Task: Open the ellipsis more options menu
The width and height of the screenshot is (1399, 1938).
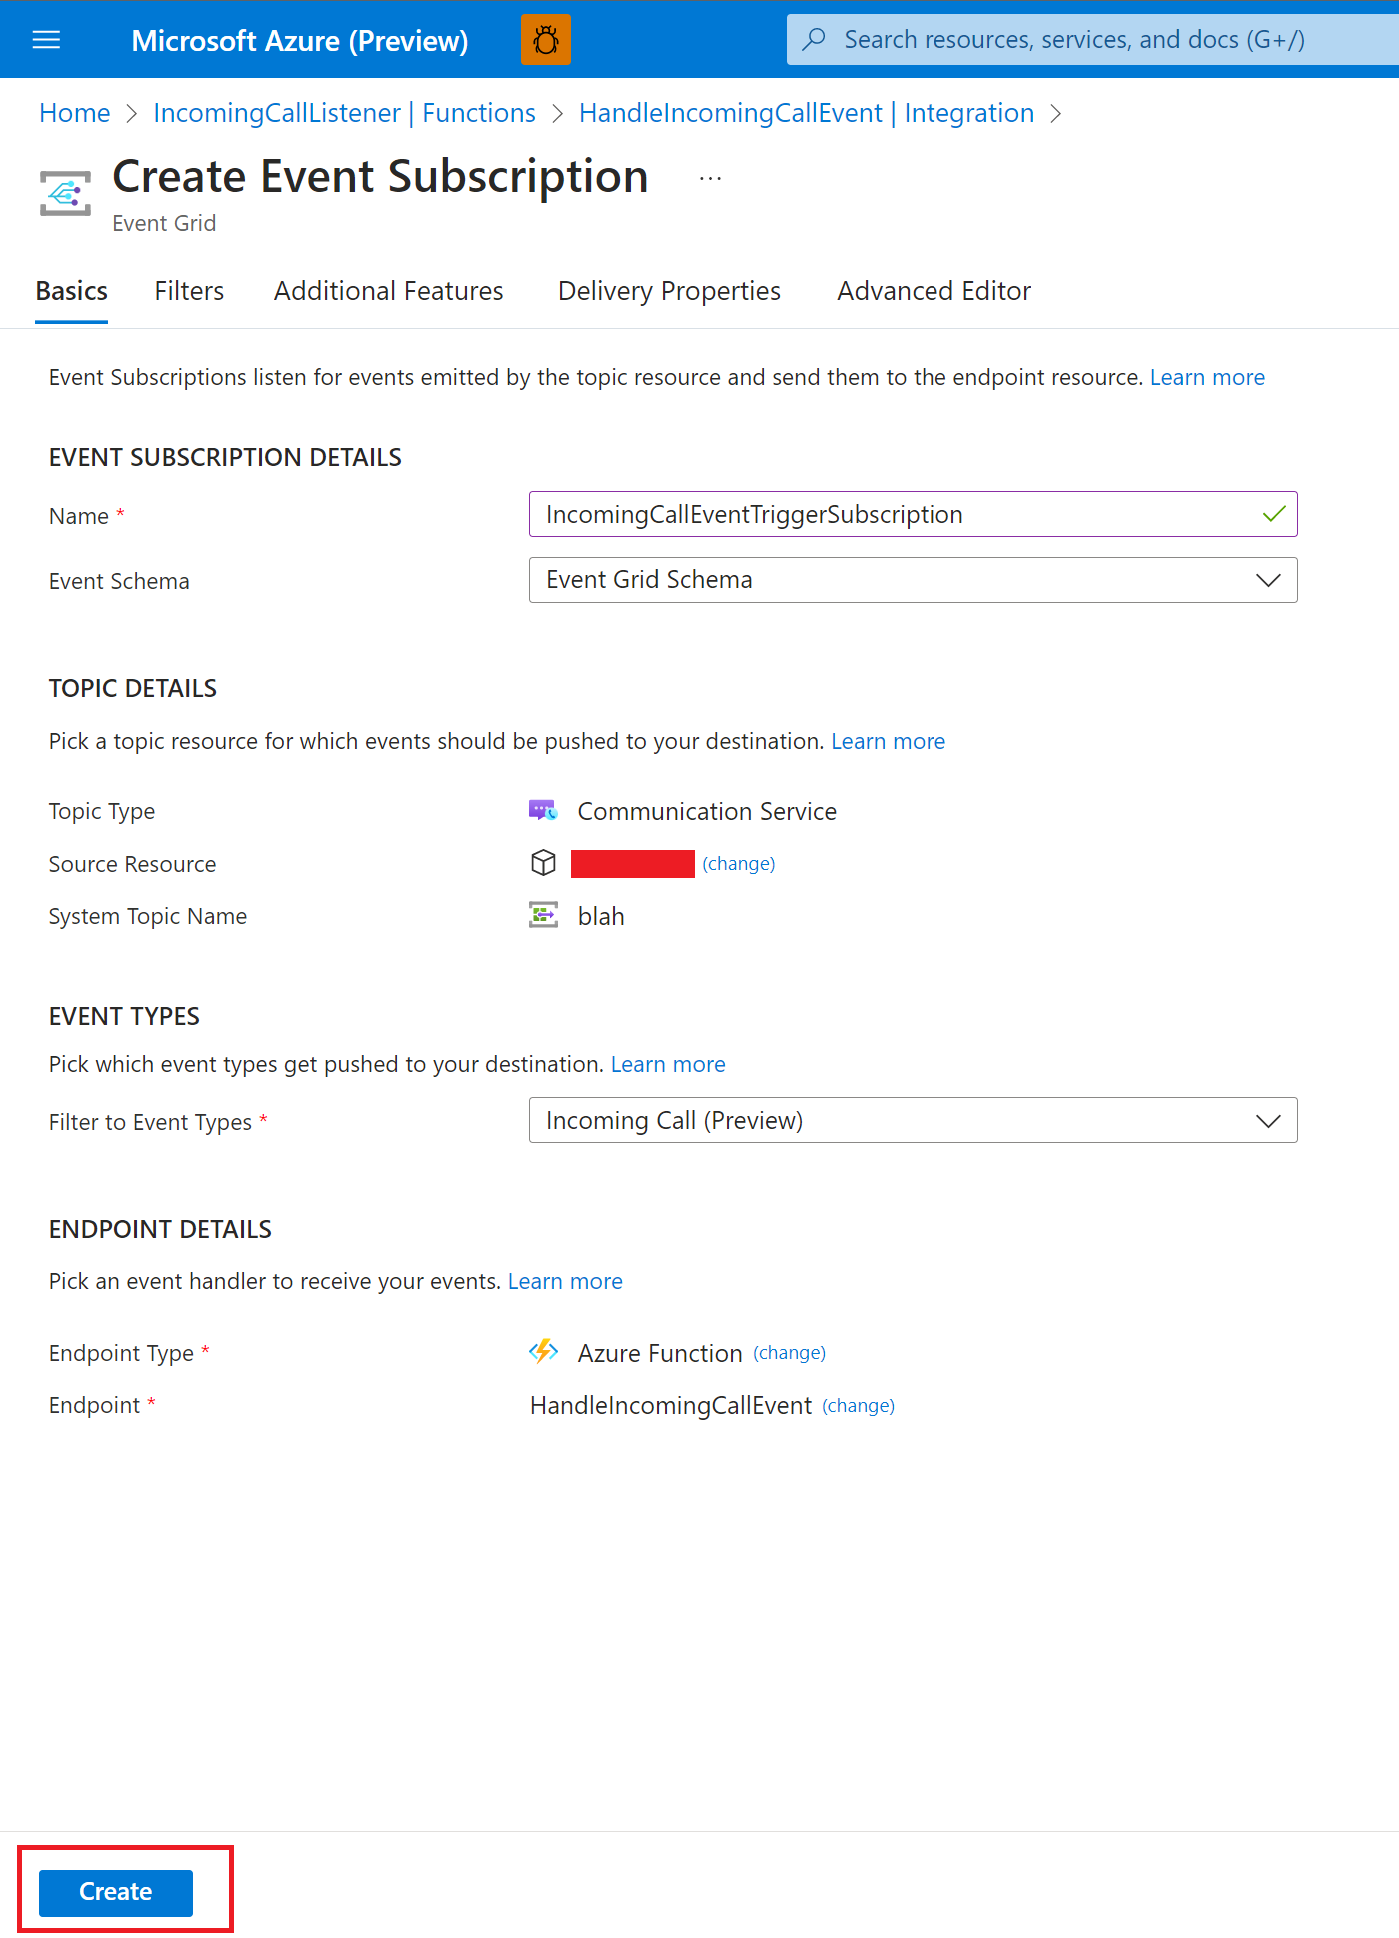Action: [710, 178]
